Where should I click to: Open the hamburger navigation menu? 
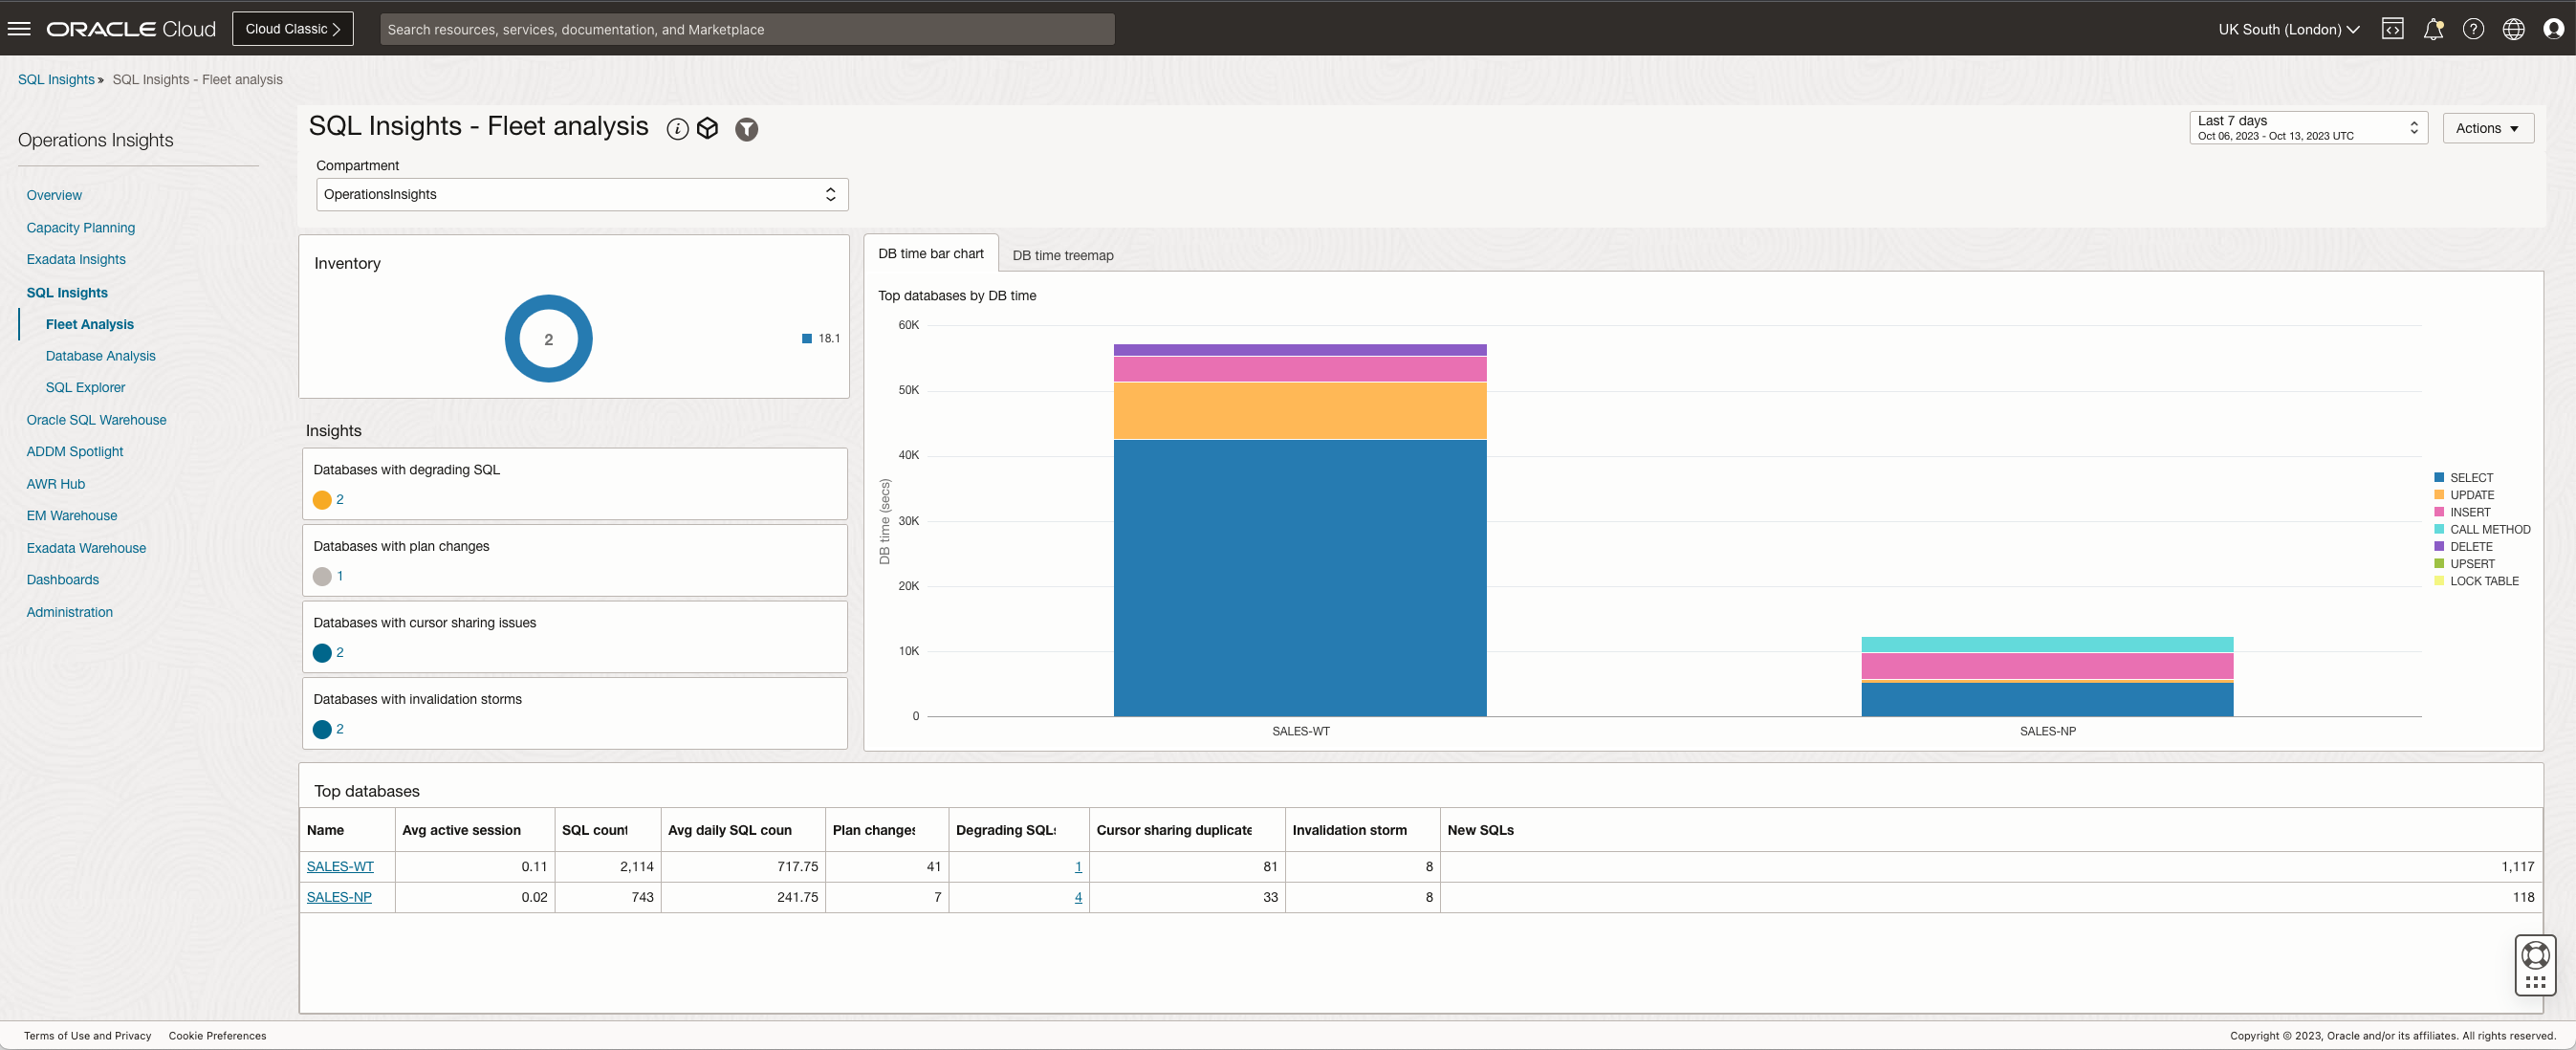point(19,29)
